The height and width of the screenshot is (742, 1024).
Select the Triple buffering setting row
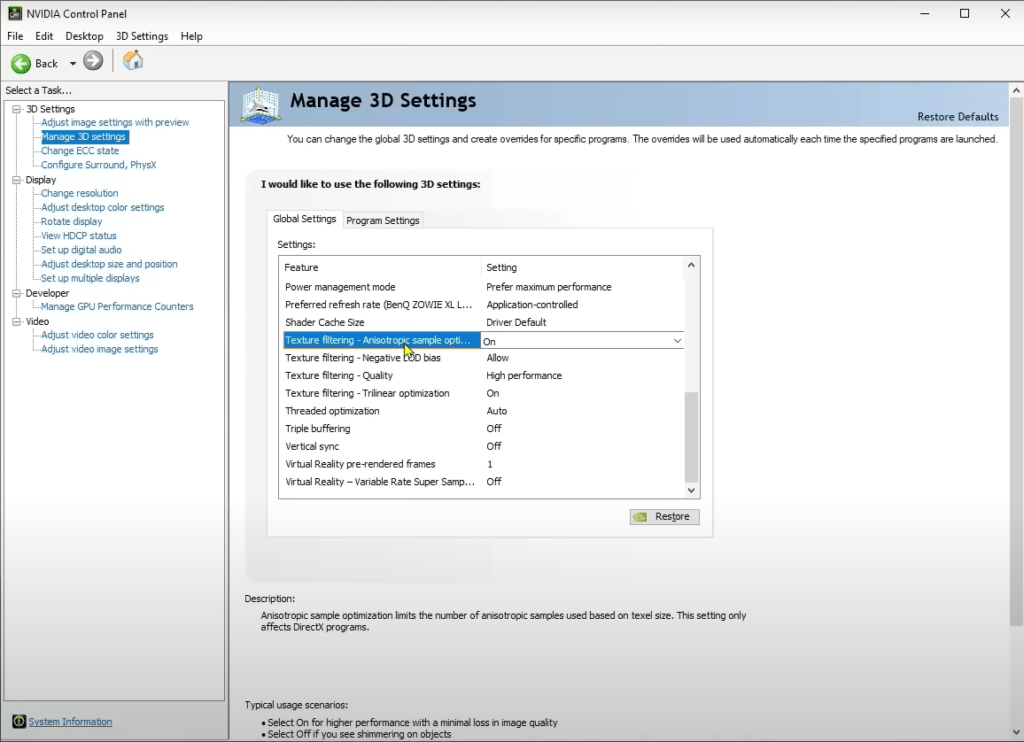click(x=380, y=428)
